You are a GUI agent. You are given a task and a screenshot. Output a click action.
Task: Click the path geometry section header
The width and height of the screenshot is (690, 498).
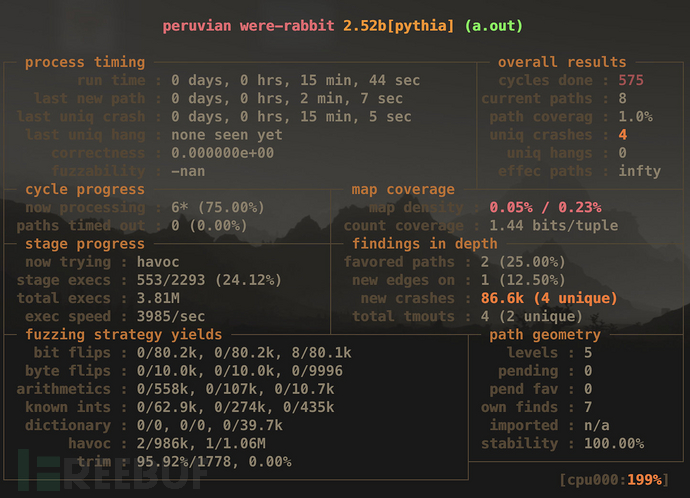pyautogui.click(x=545, y=334)
